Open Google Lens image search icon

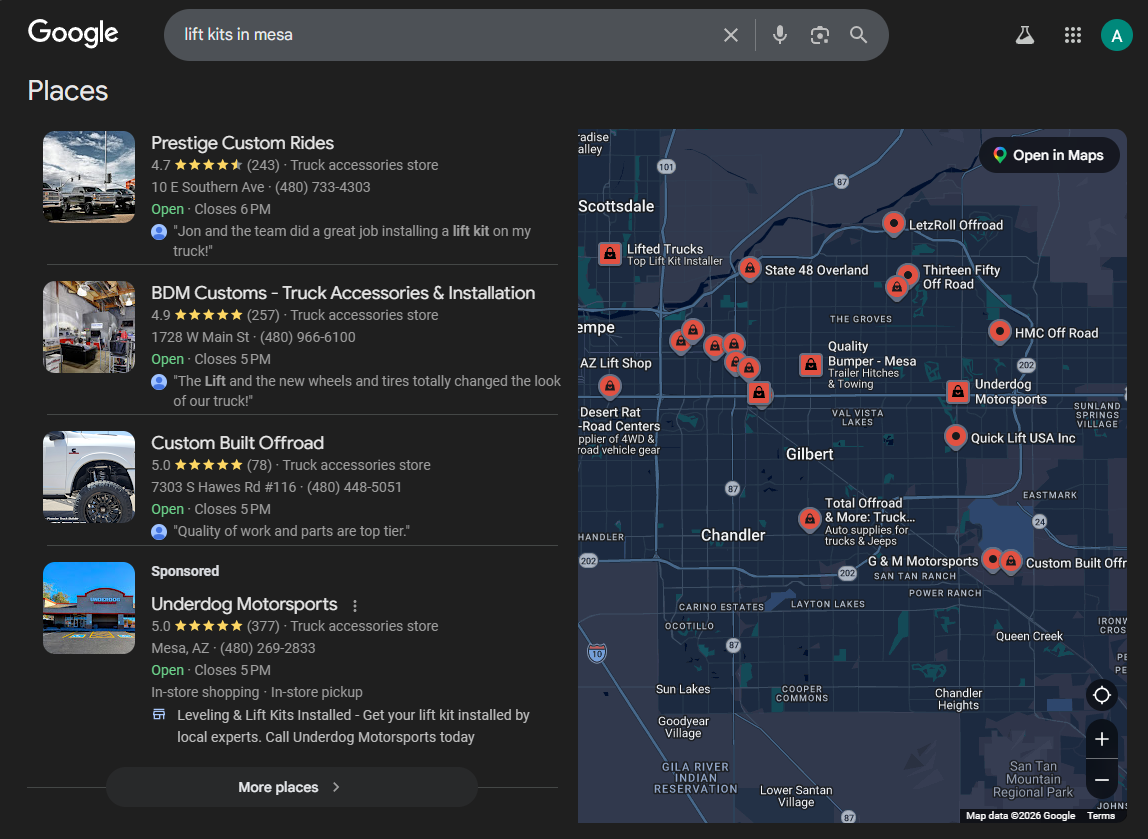[x=820, y=35]
